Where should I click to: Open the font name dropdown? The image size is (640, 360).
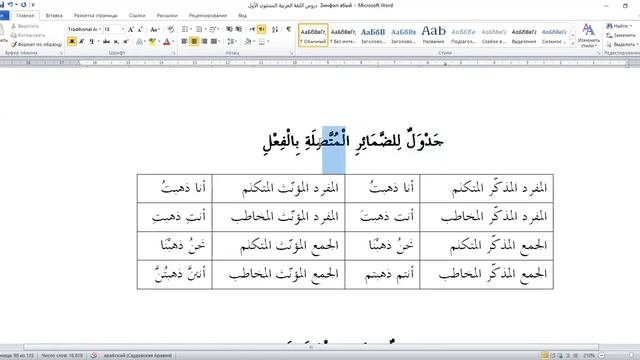[100, 29]
